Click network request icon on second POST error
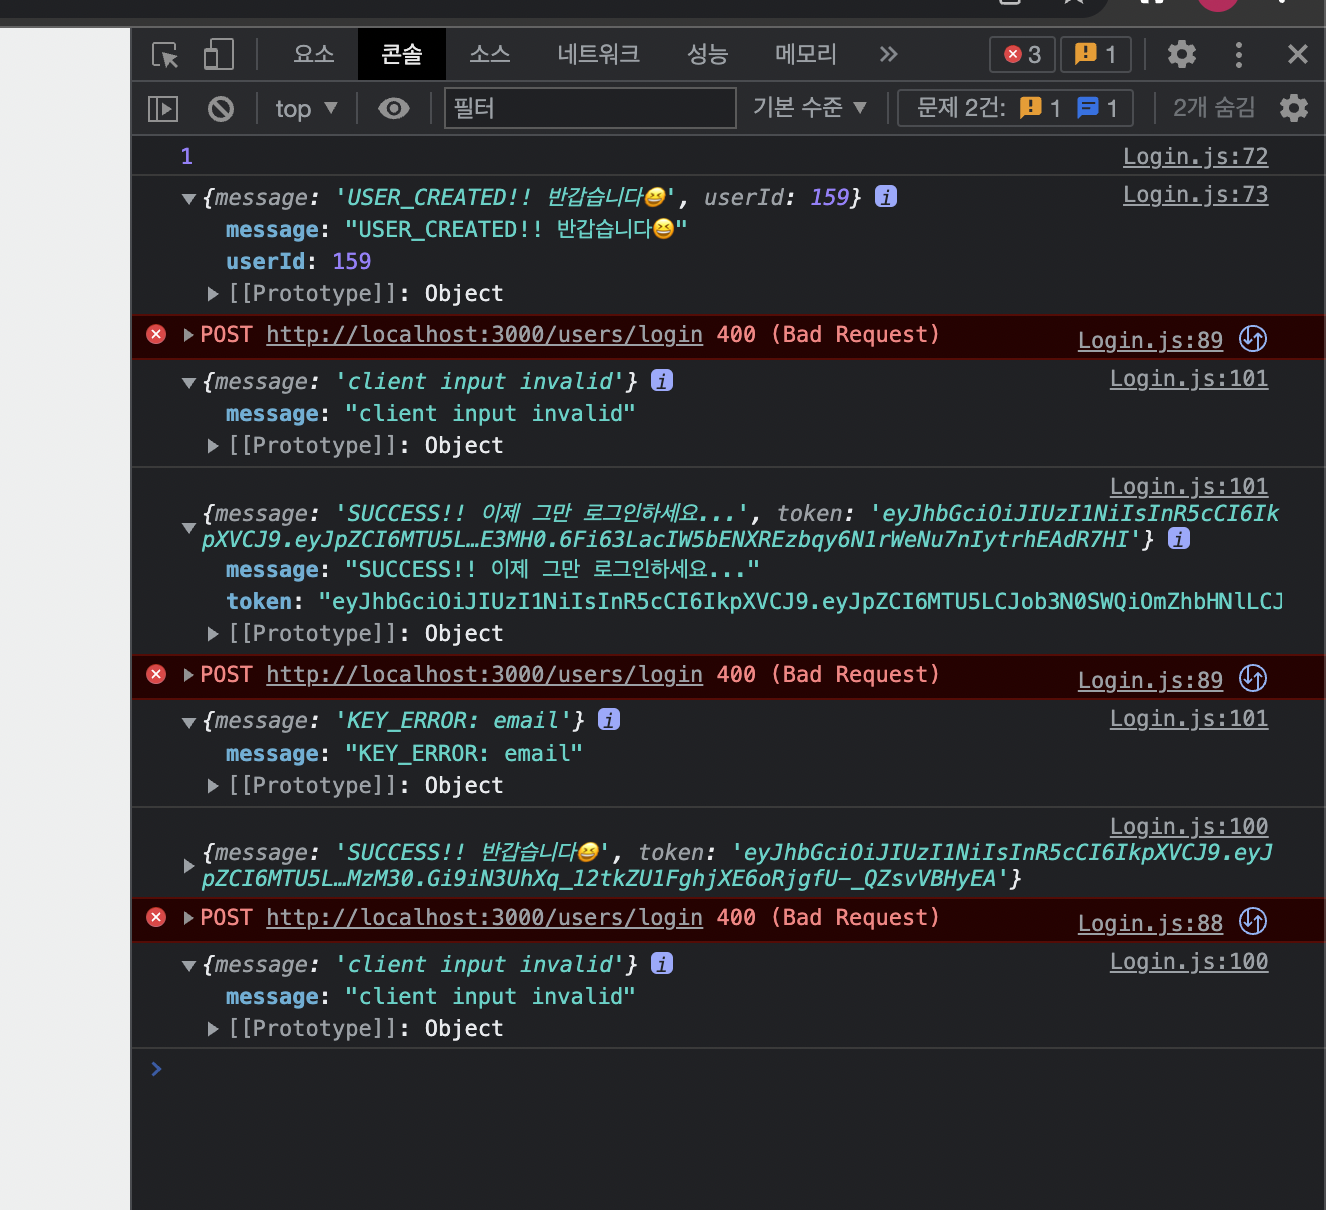This screenshot has width=1326, height=1210. coord(1253,679)
